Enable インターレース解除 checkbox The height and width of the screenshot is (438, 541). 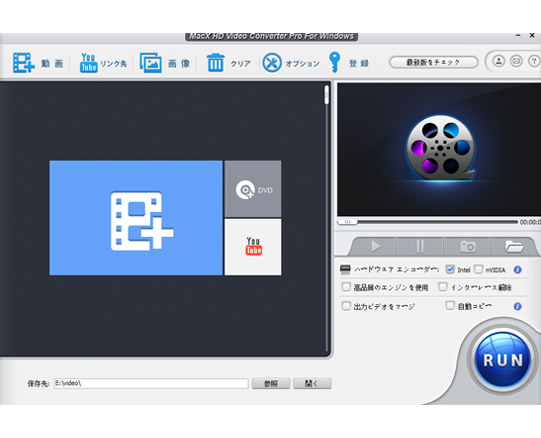pos(443,287)
